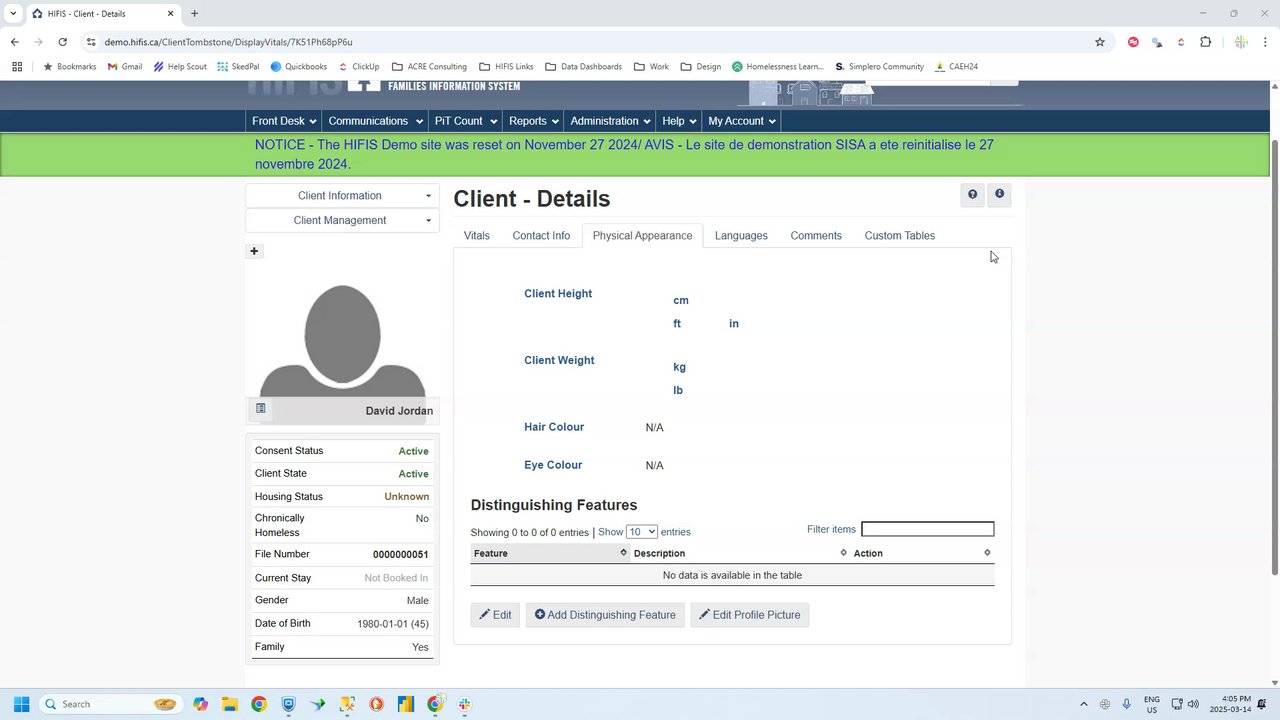Screen dimensions: 1280x720
Task: Change the Show entries count dropdown
Action: click(642, 532)
